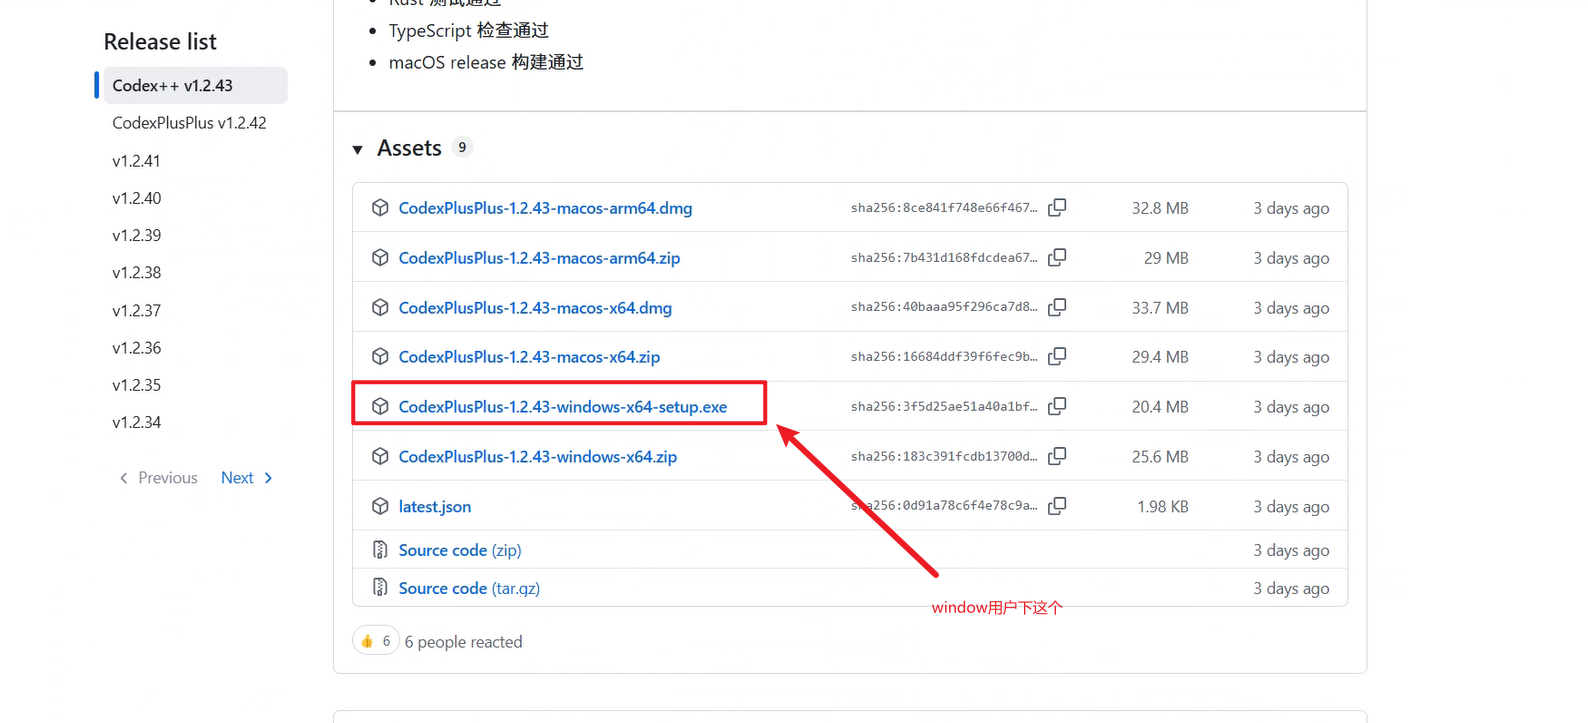Download CodexPlusPlus-1.2.43-macos-x64.zip

529,357
